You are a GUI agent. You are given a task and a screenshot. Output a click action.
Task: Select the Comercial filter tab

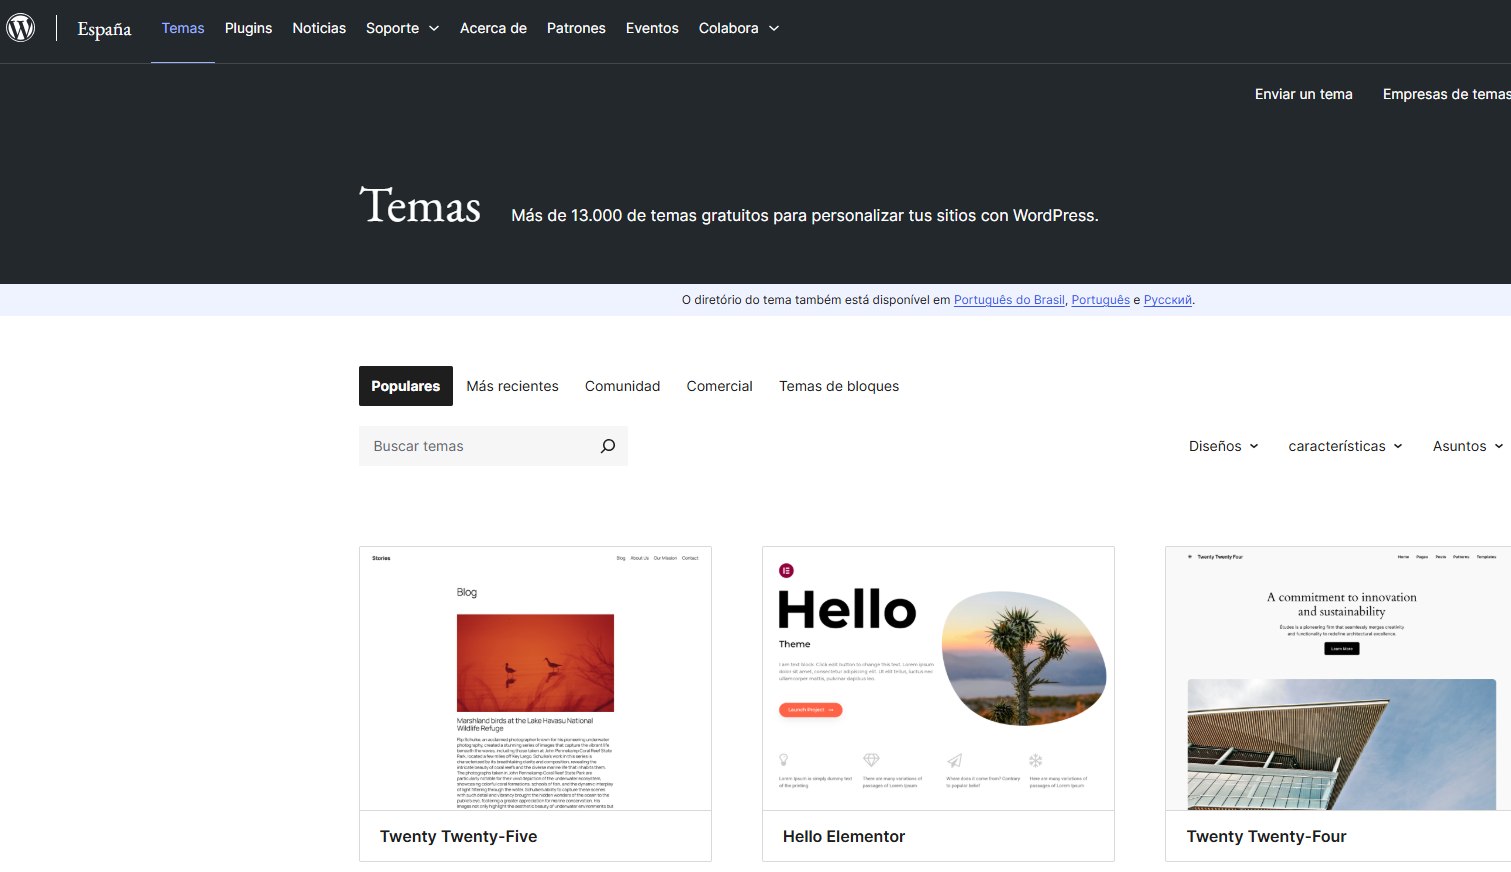click(719, 386)
